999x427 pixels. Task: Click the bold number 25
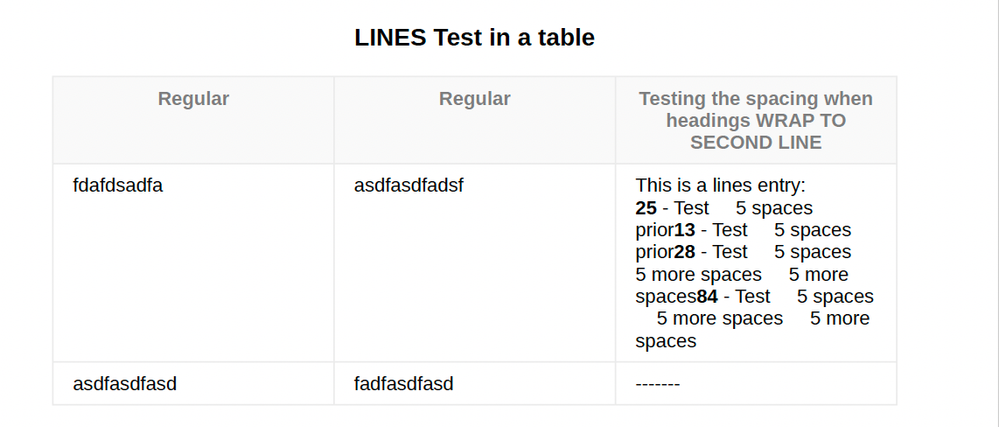(x=646, y=208)
